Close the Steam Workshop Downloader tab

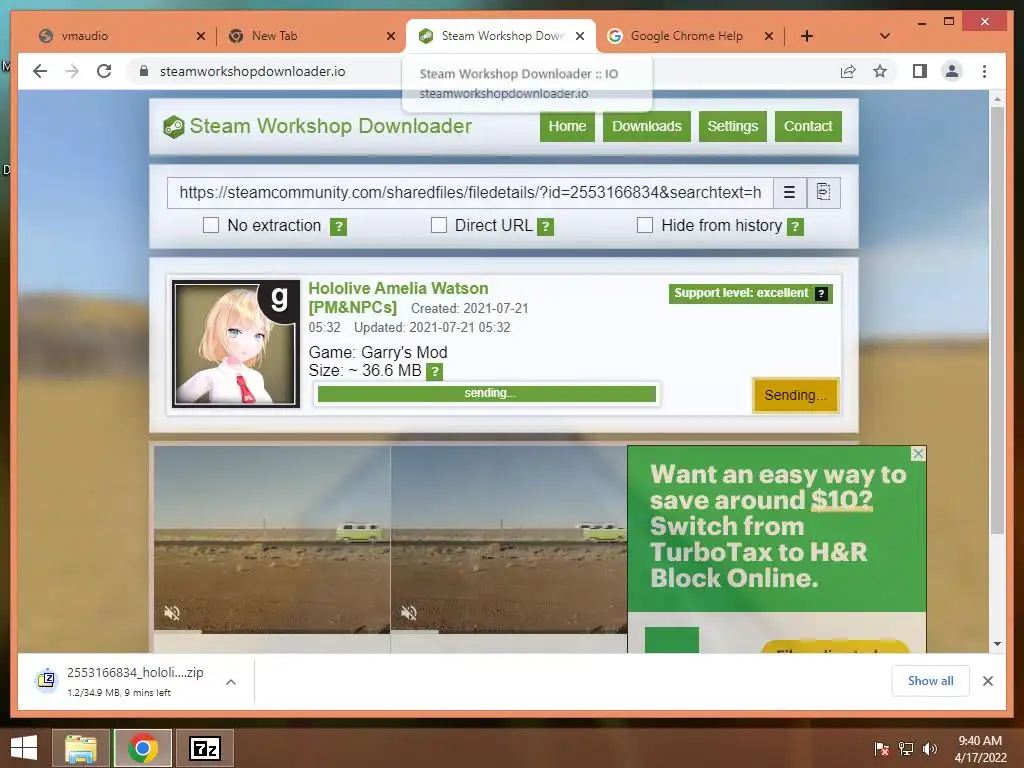[x=580, y=36]
